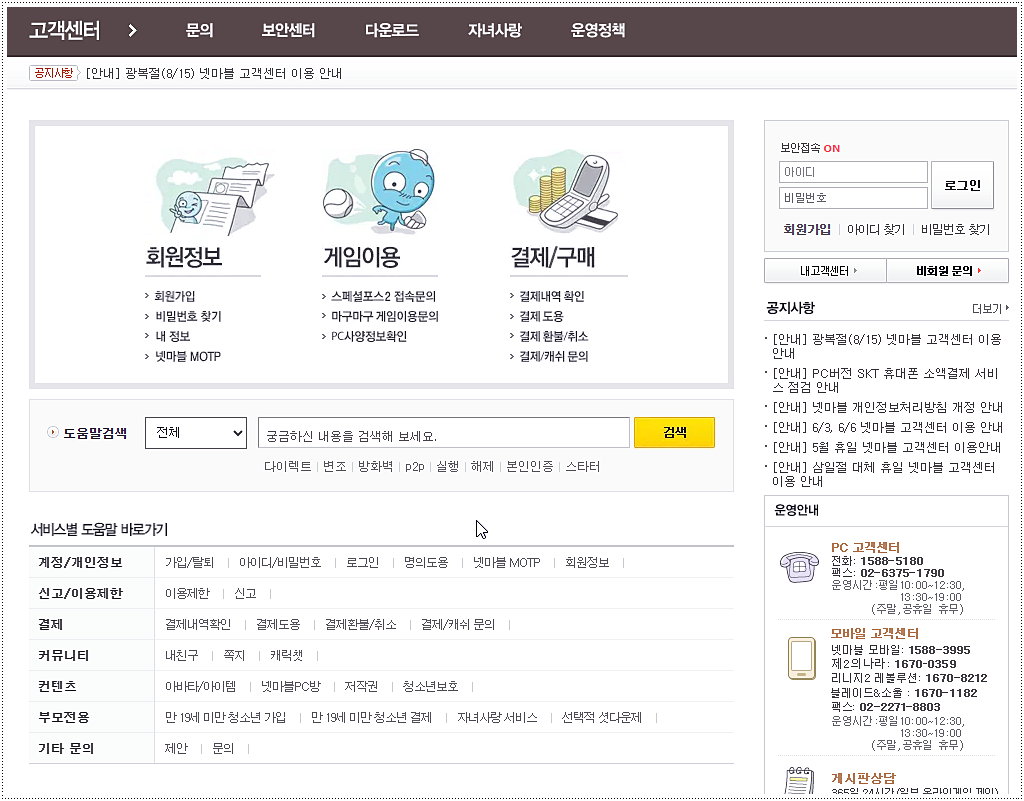The width and height of the screenshot is (1024, 801).
Task: Click the arrow next to 고객센터 title
Action: pos(133,30)
